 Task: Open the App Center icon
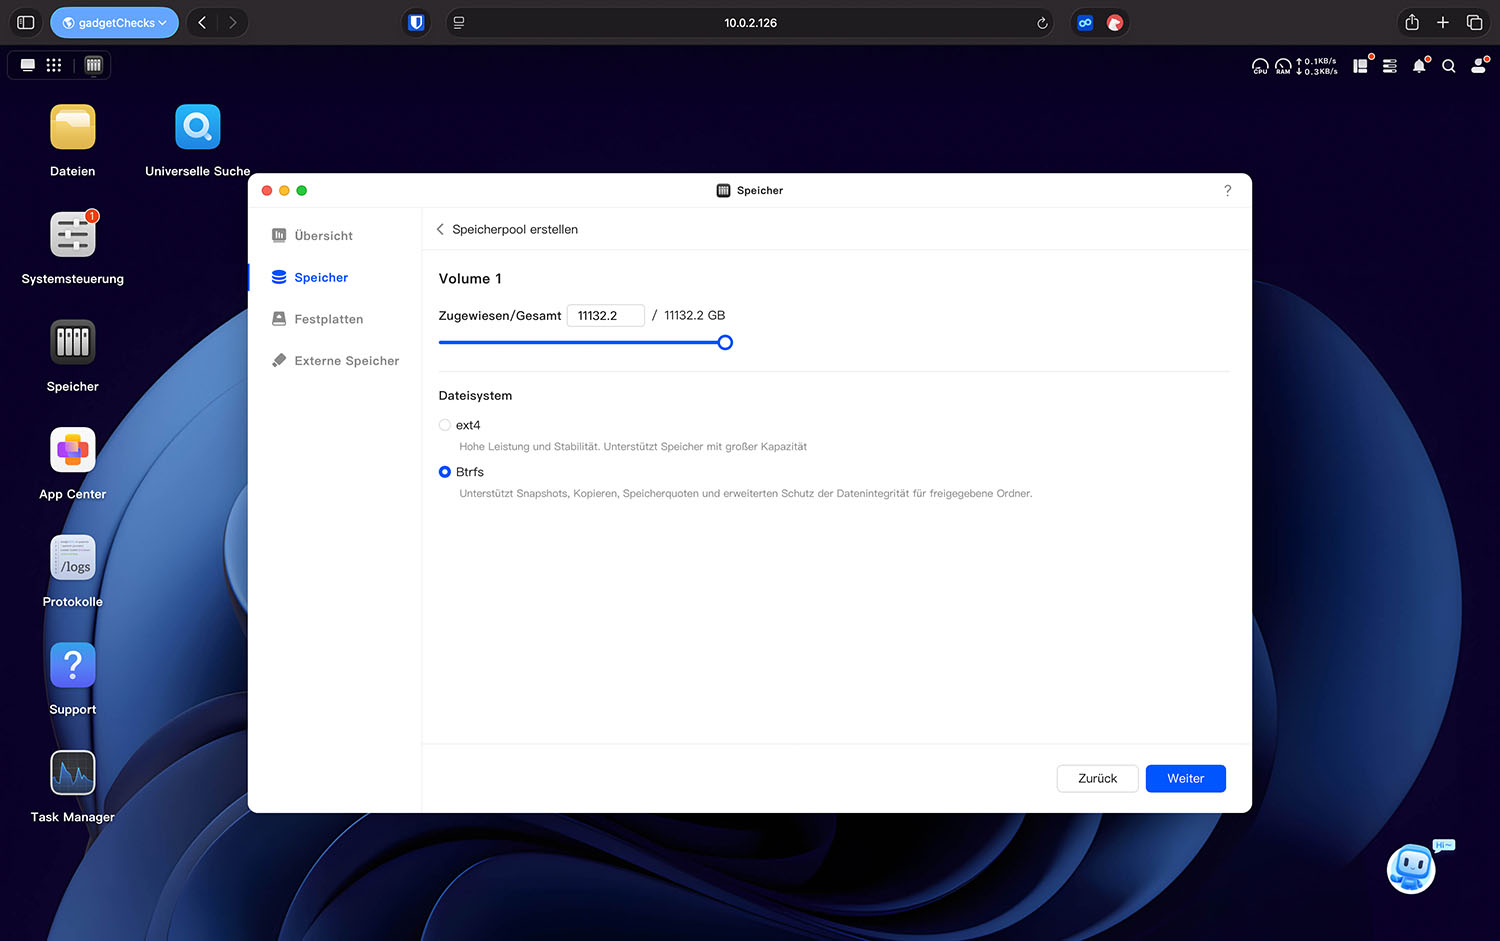[x=73, y=450]
